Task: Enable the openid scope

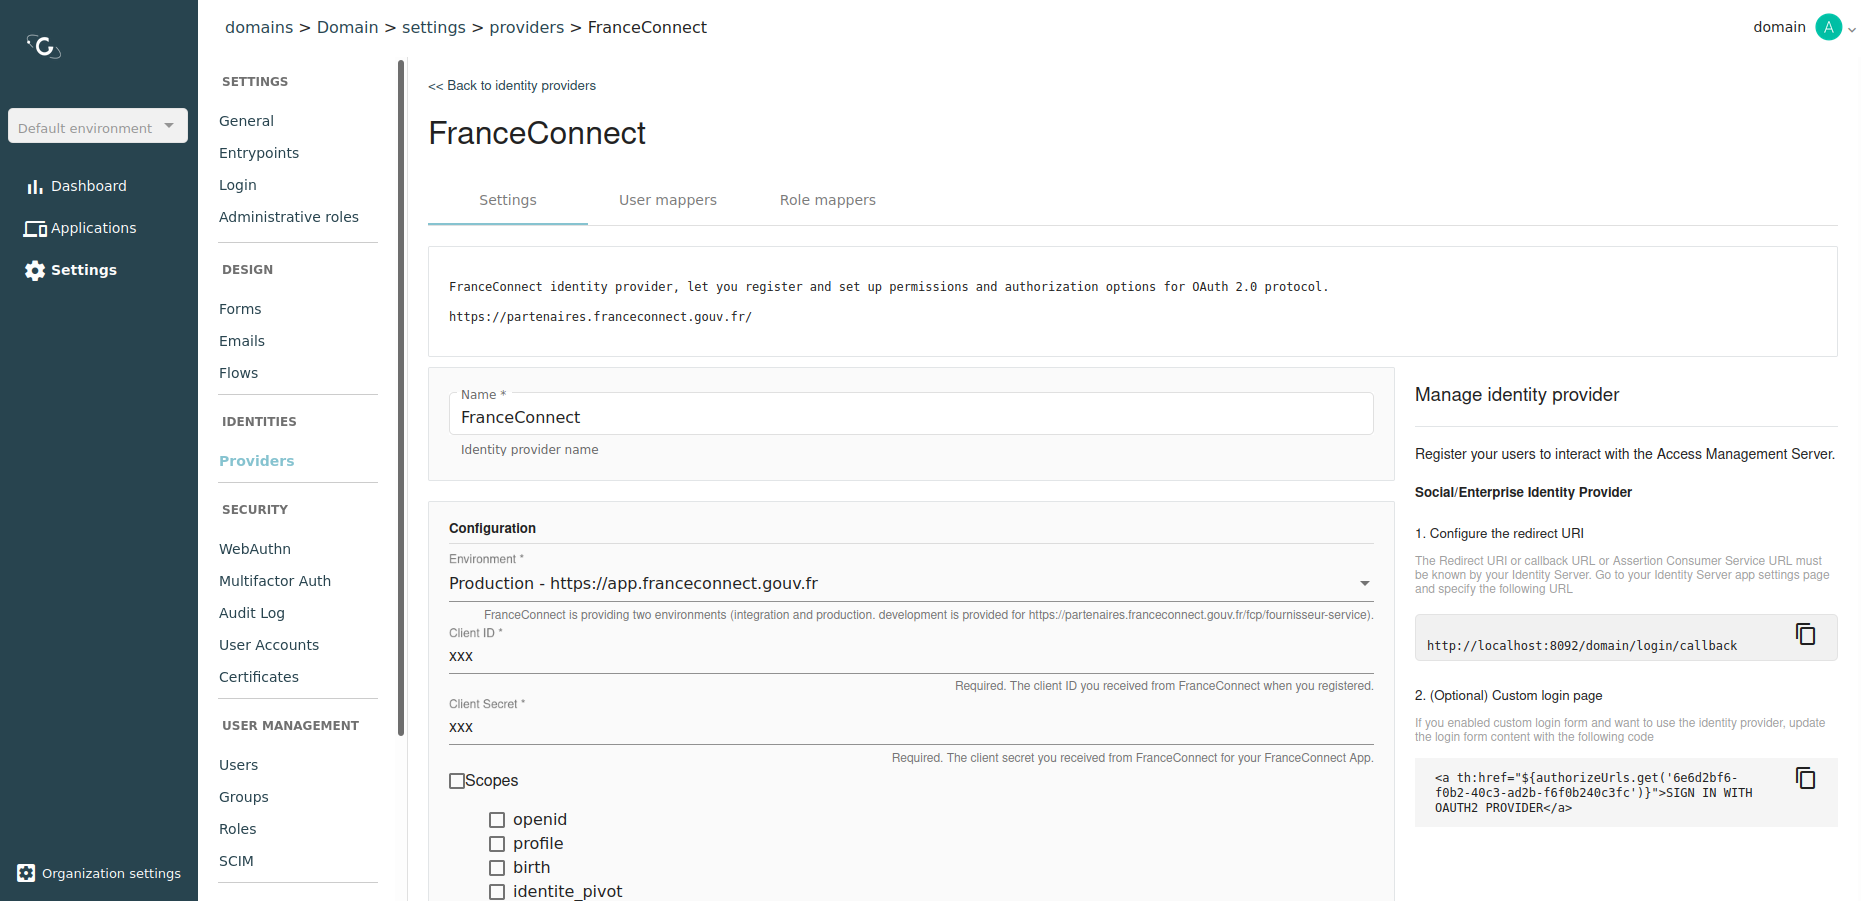Action: 497,820
